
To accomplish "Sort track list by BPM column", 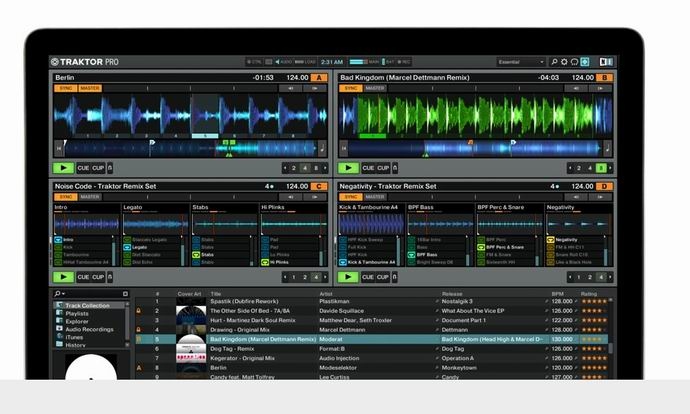I will point(558,293).
